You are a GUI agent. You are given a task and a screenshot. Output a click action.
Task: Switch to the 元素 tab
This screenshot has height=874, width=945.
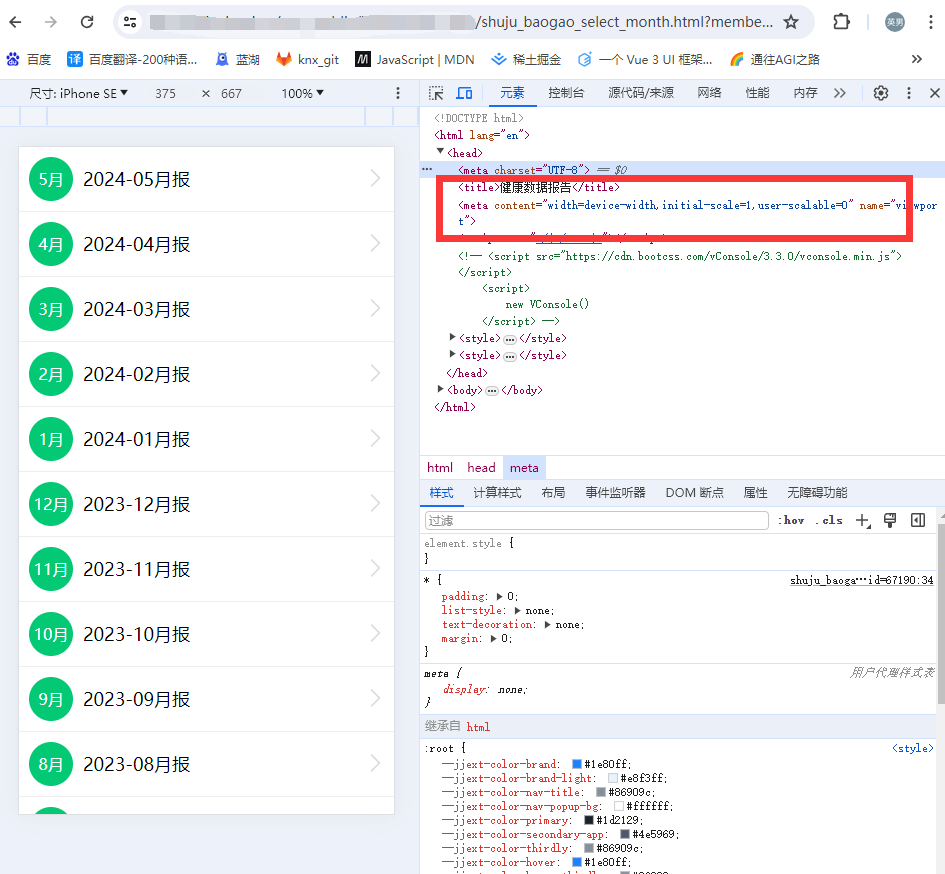click(x=512, y=93)
